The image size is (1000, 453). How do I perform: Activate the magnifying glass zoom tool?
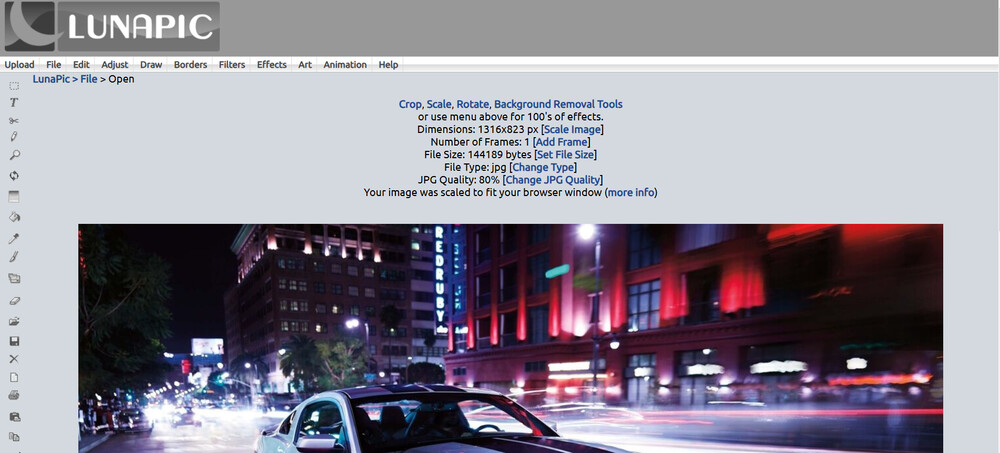pos(14,155)
